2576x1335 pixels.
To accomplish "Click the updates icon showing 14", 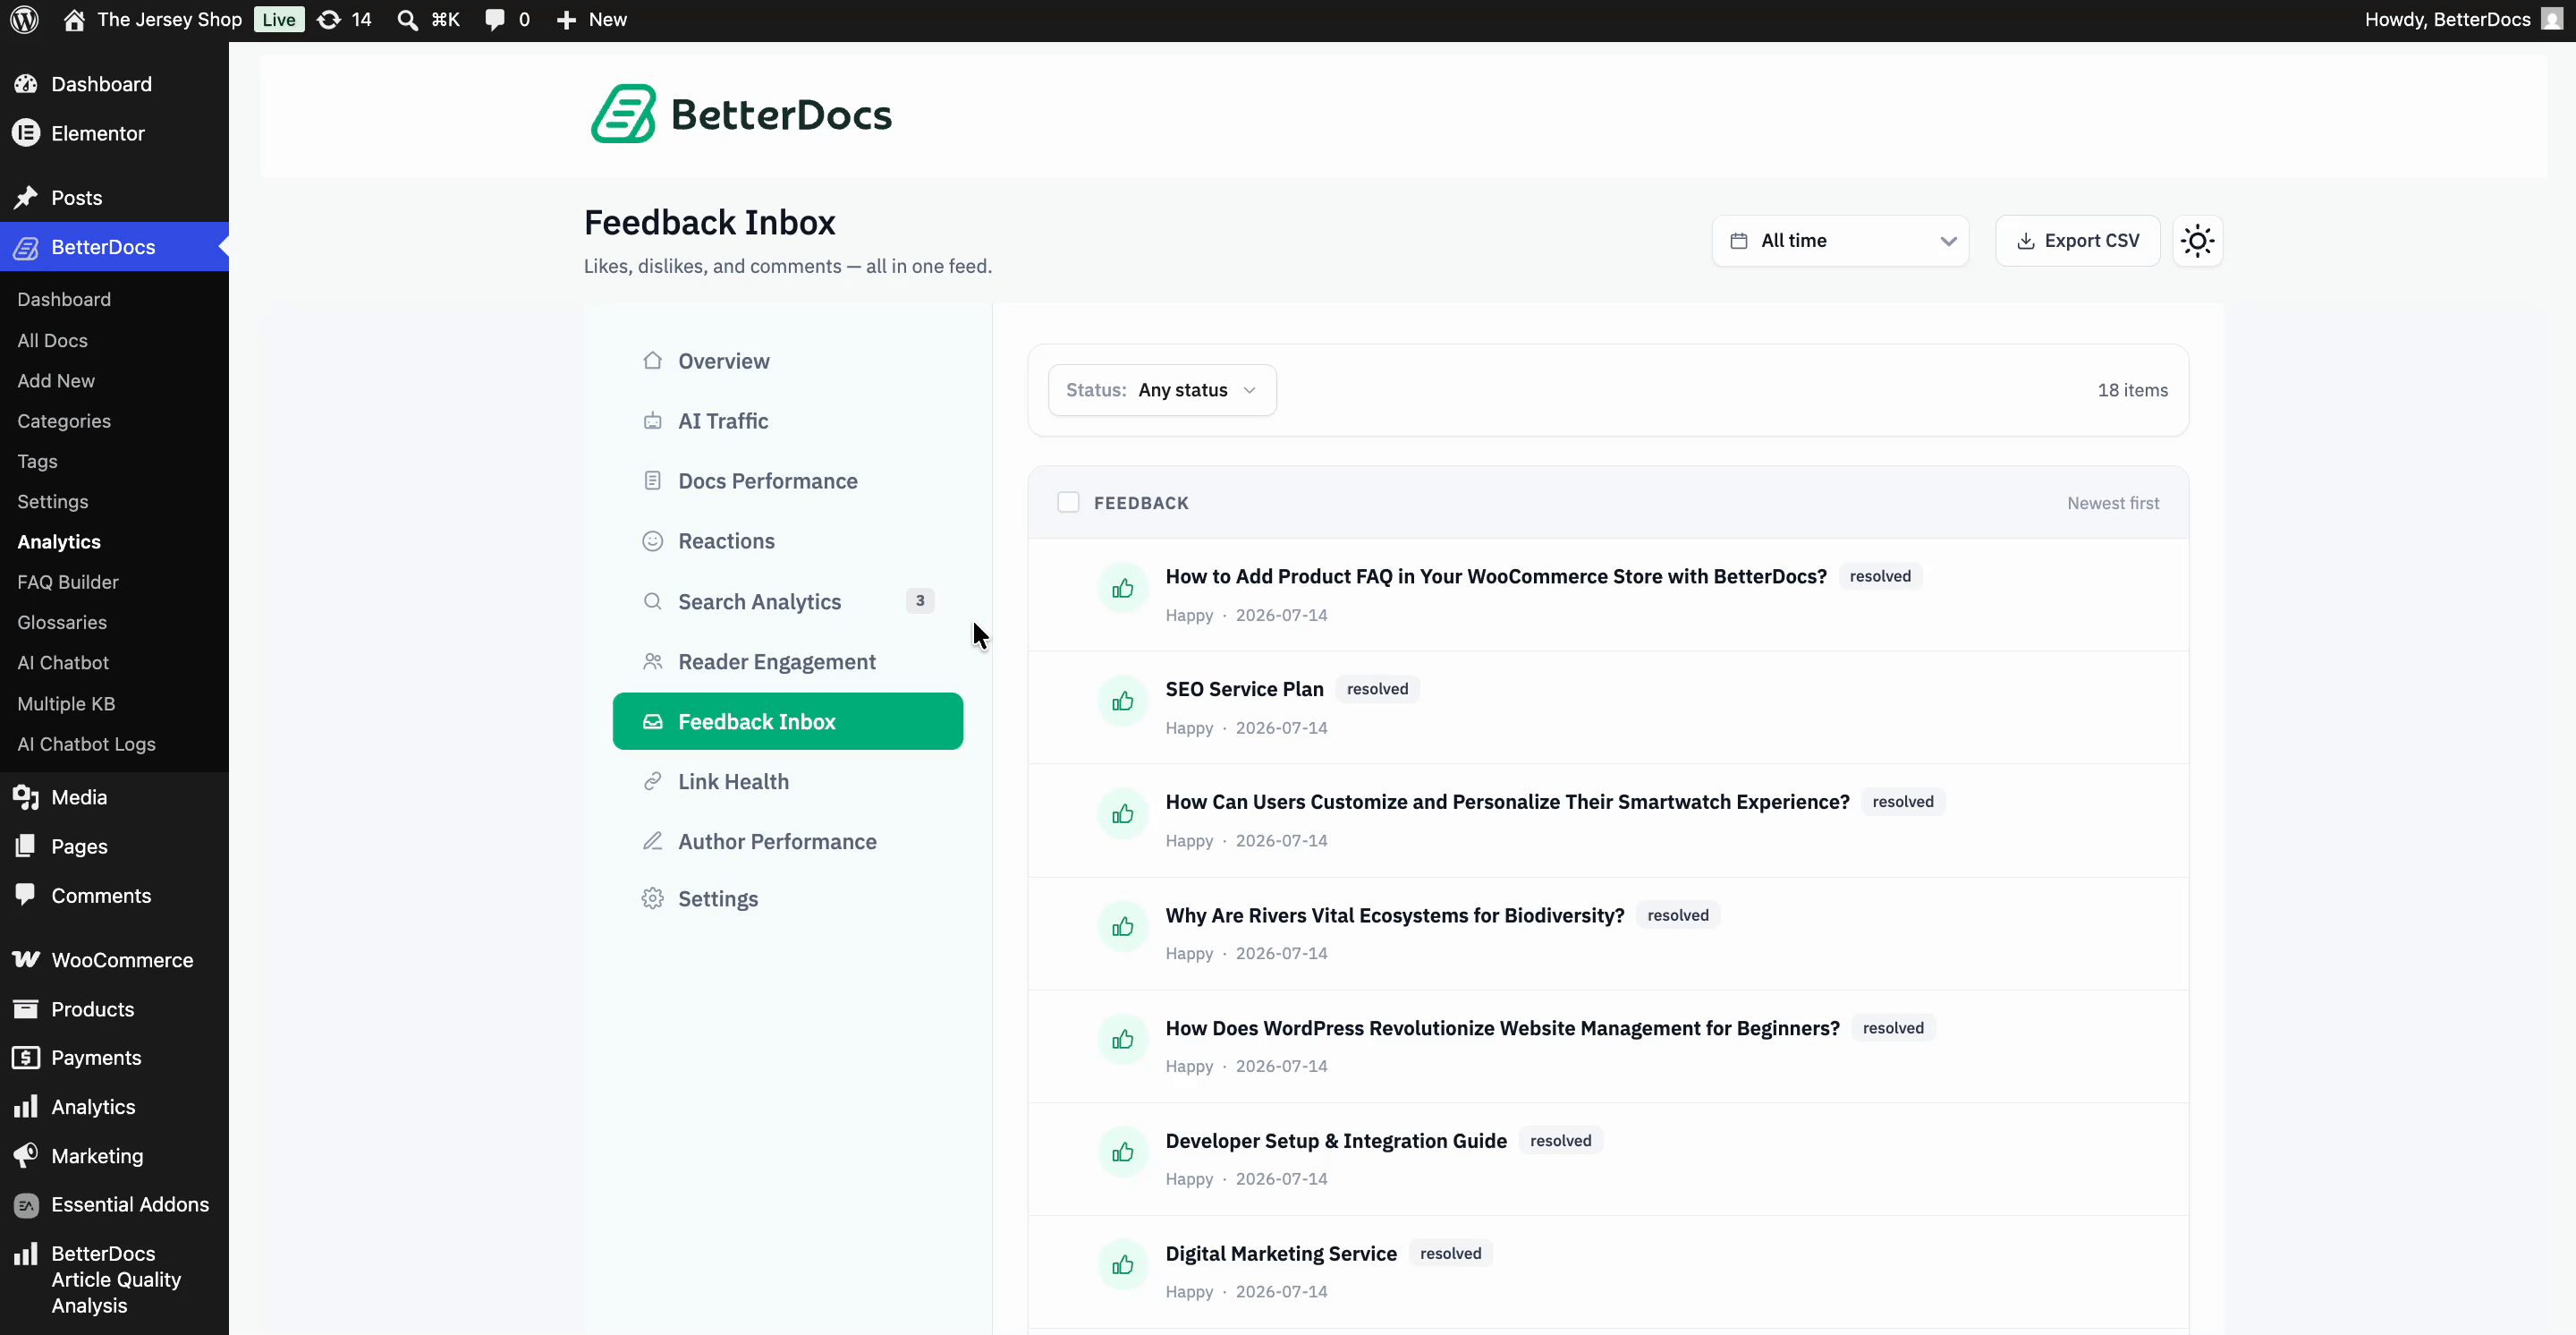I will click(329, 20).
